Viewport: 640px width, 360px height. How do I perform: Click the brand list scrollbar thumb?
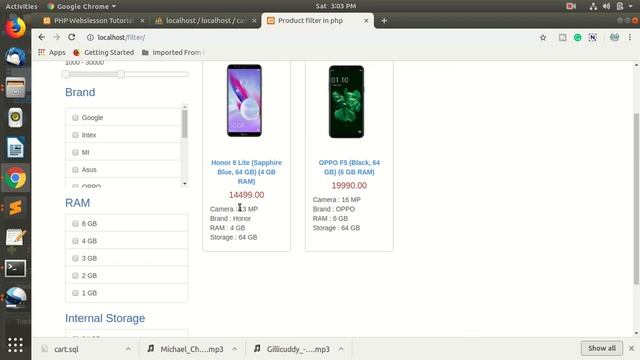point(184,124)
